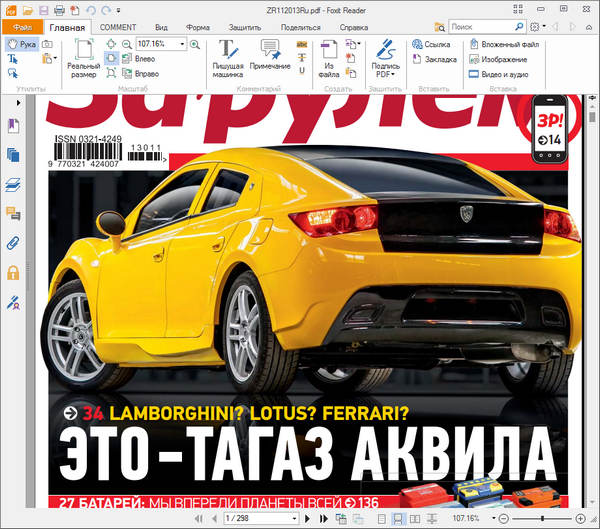The height and width of the screenshot is (529, 600).
Task: Open the Comments panel in the sidebar
Action: 14,213
